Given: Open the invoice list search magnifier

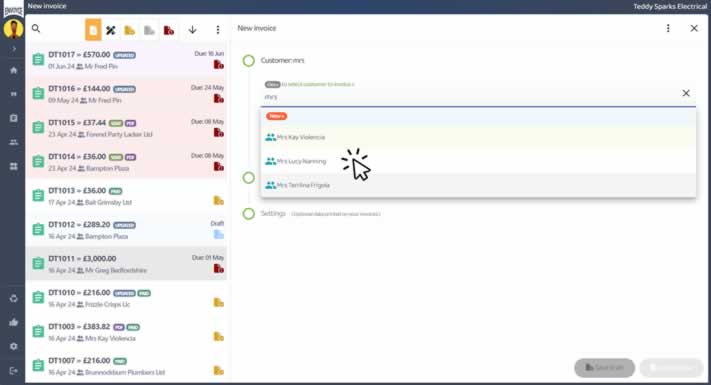Looking at the screenshot, I should (36, 29).
